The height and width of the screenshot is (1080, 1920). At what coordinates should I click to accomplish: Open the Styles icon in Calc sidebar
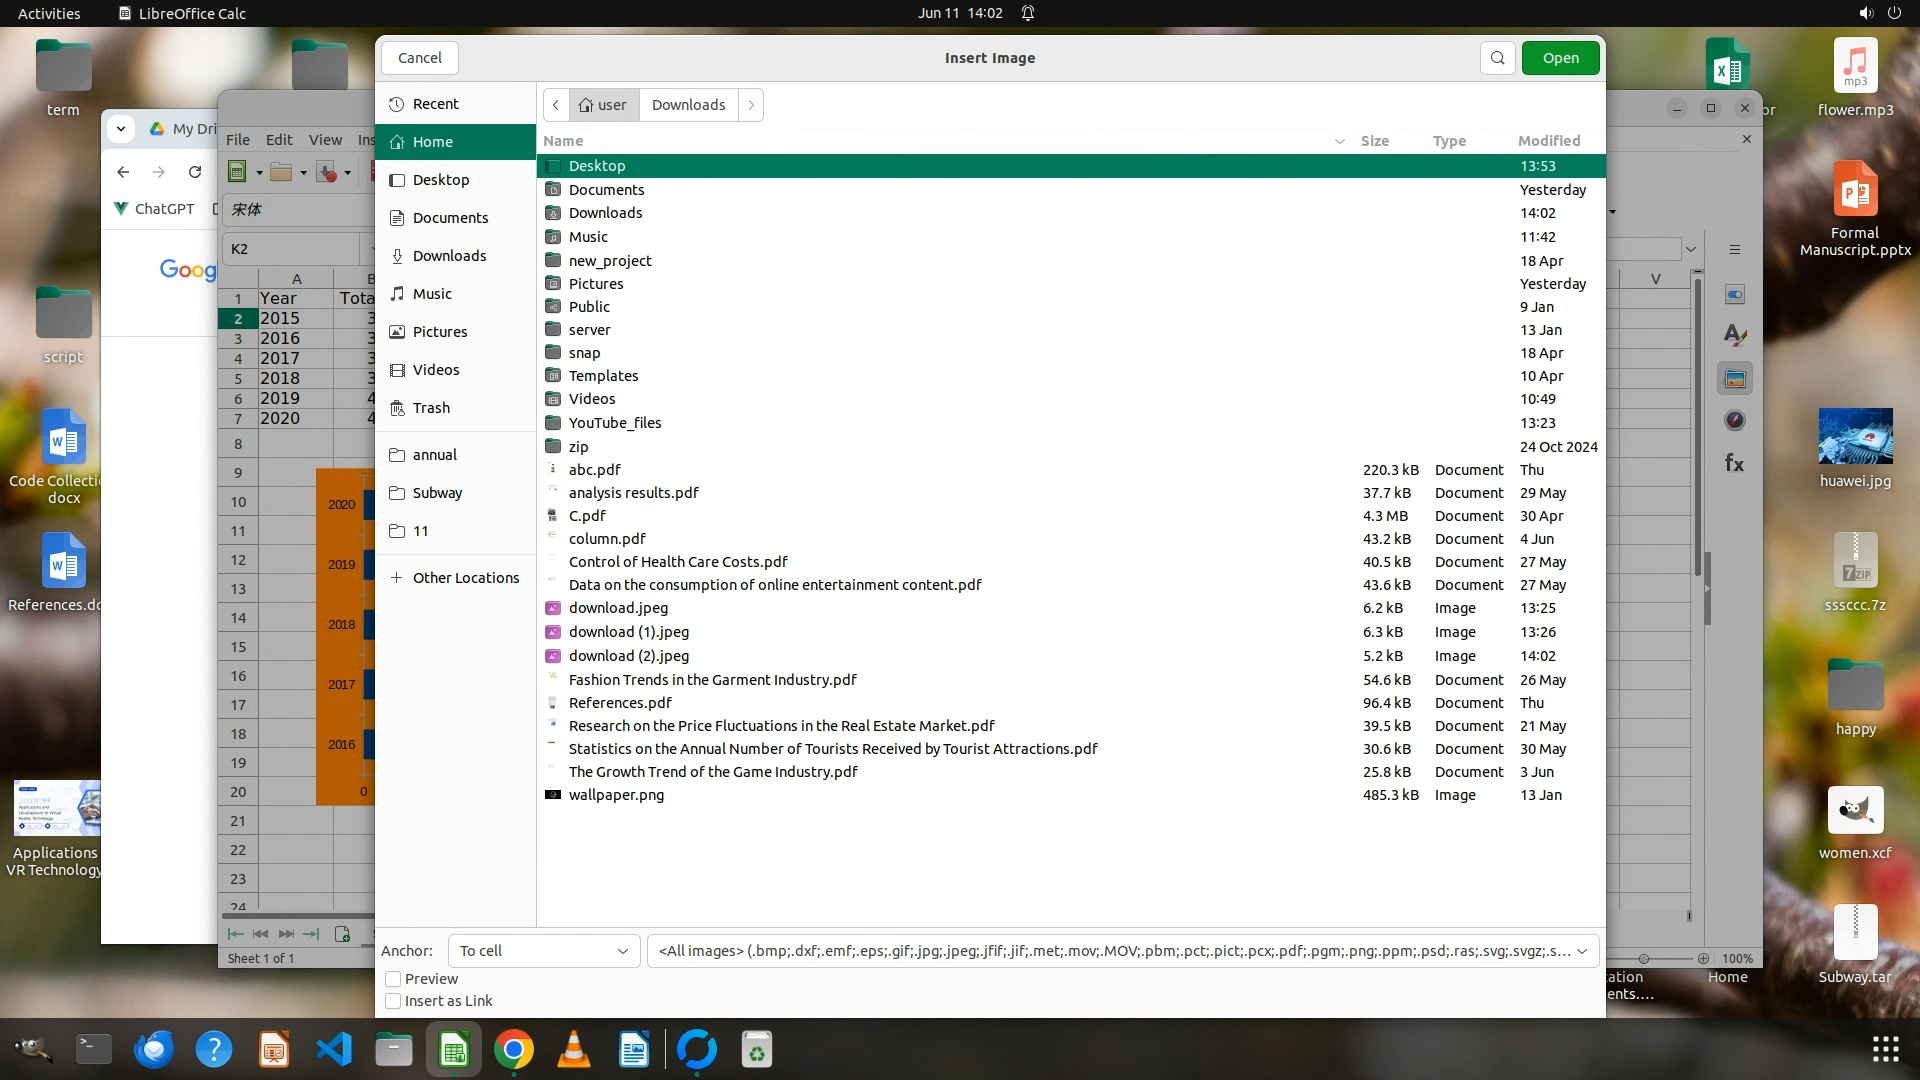(1735, 337)
